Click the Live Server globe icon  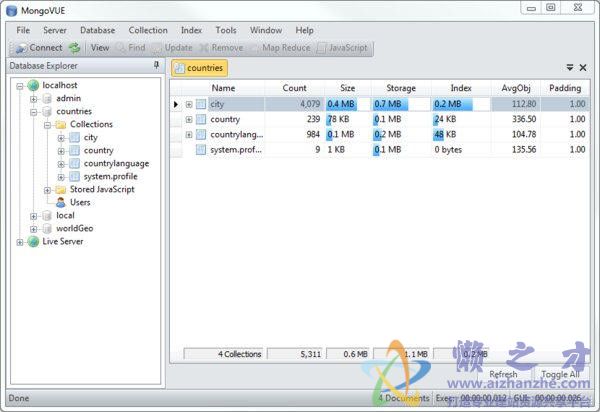[x=33, y=241]
